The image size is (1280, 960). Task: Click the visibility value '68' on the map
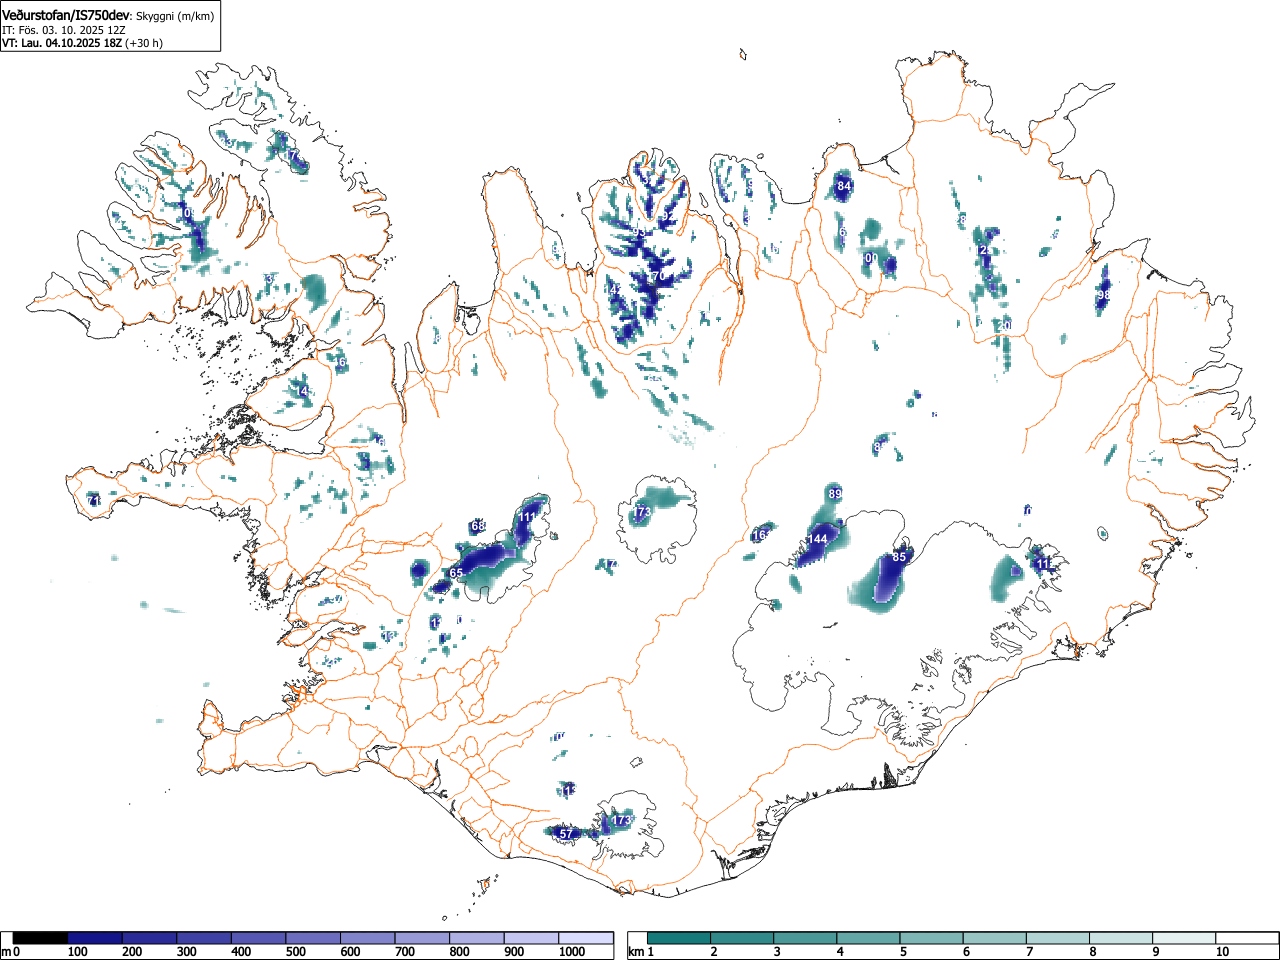[477, 526]
